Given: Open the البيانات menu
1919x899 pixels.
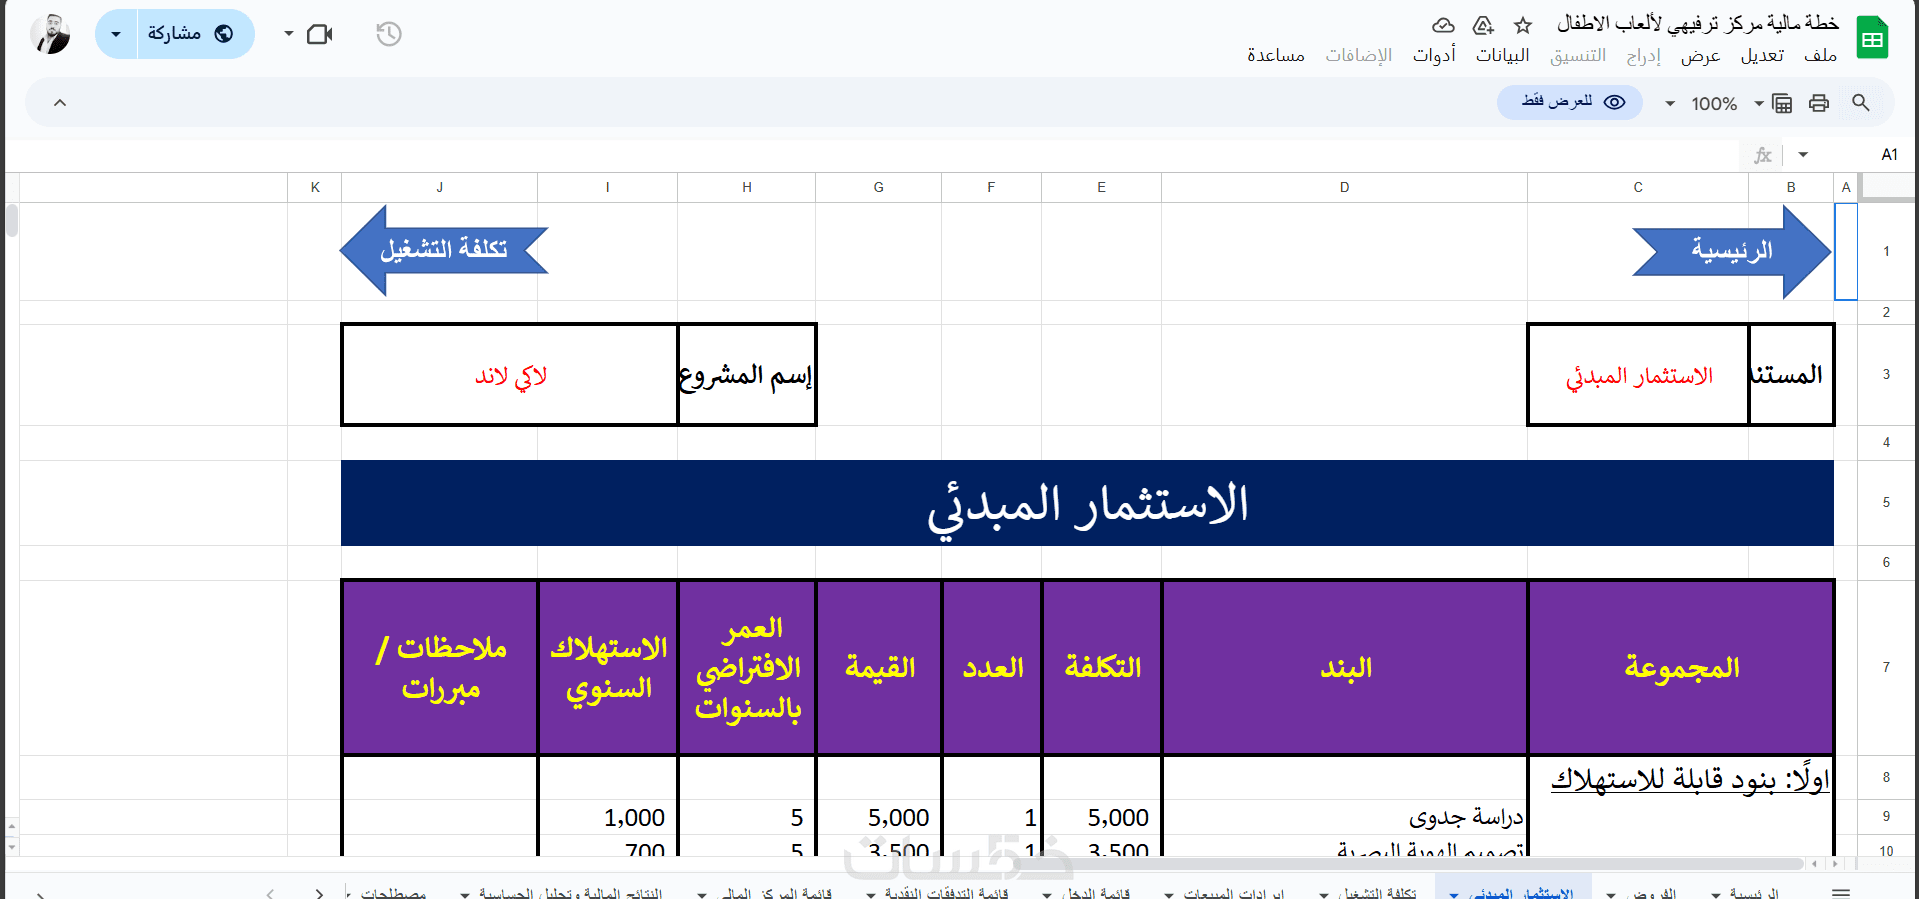Looking at the screenshot, I should click(x=1503, y=56).
